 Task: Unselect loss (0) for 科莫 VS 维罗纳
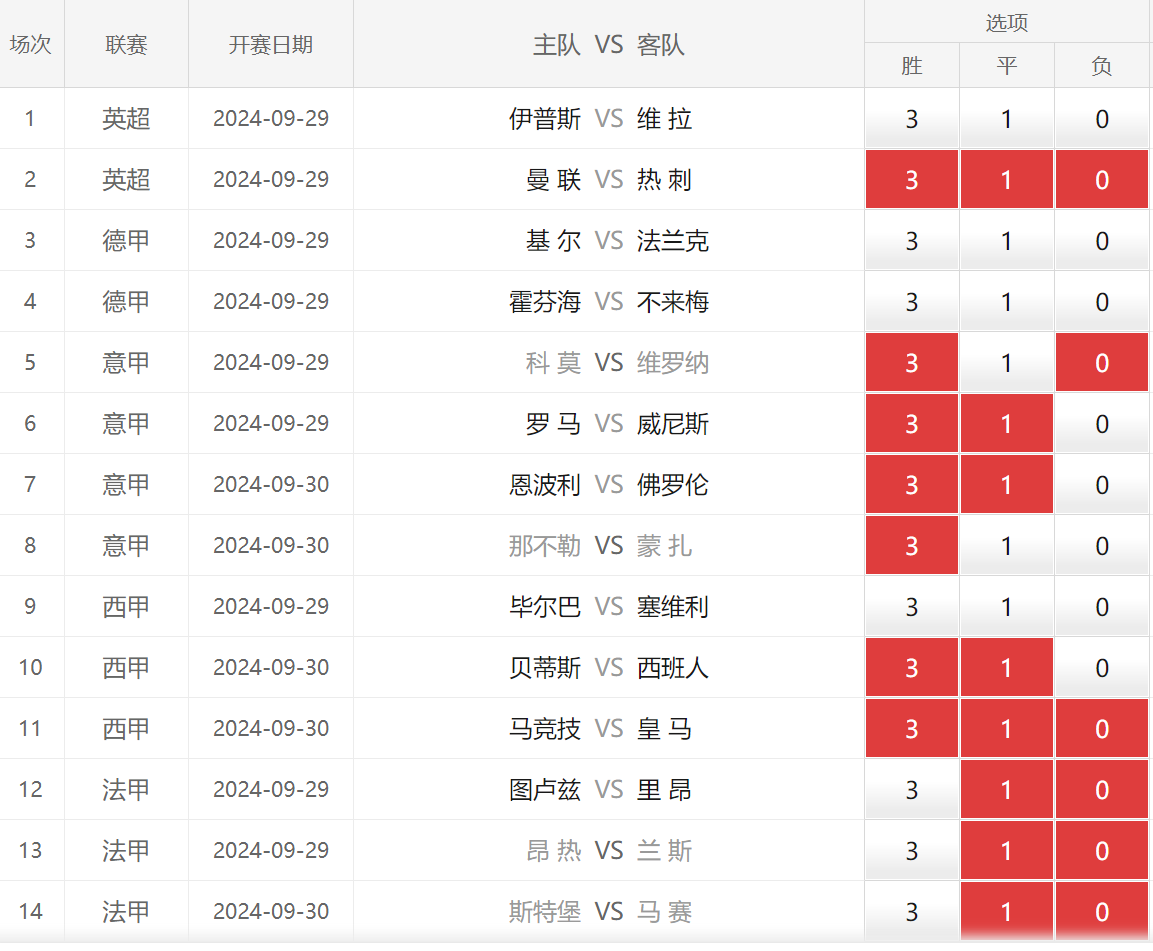[1102, 363]
